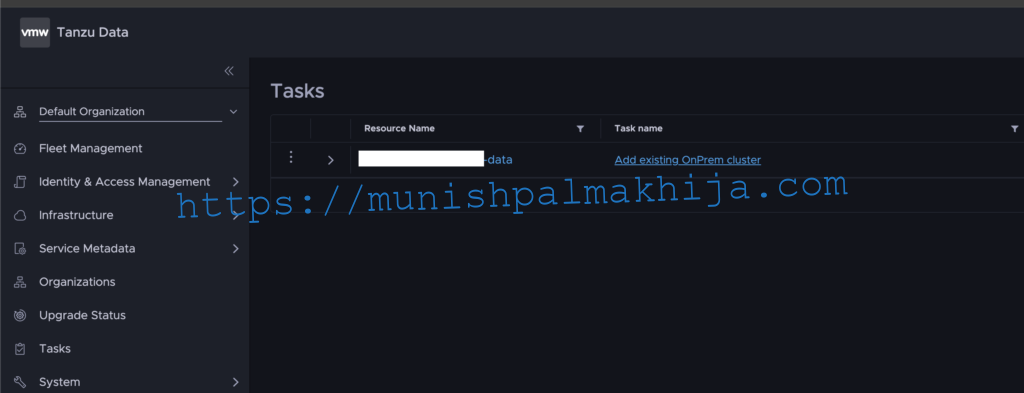Click the Default Organization hierarchy icon
This screenshot has height=393, width=1024.
(20, 112)
